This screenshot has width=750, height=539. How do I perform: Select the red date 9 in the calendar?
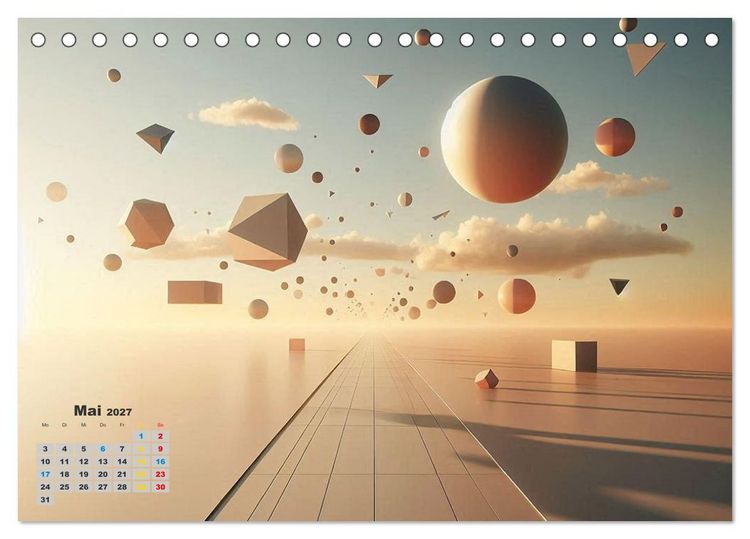pyautogui.click(x=160, y=449)
